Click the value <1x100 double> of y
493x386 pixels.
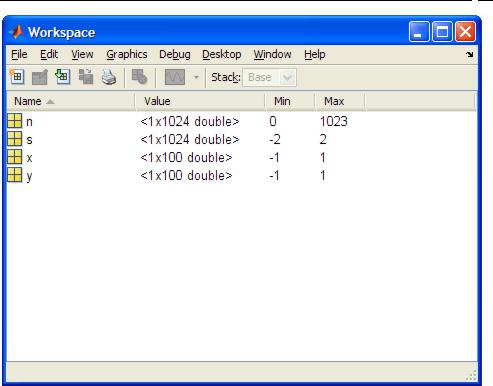pyautogui.click(x=186, y=176)
